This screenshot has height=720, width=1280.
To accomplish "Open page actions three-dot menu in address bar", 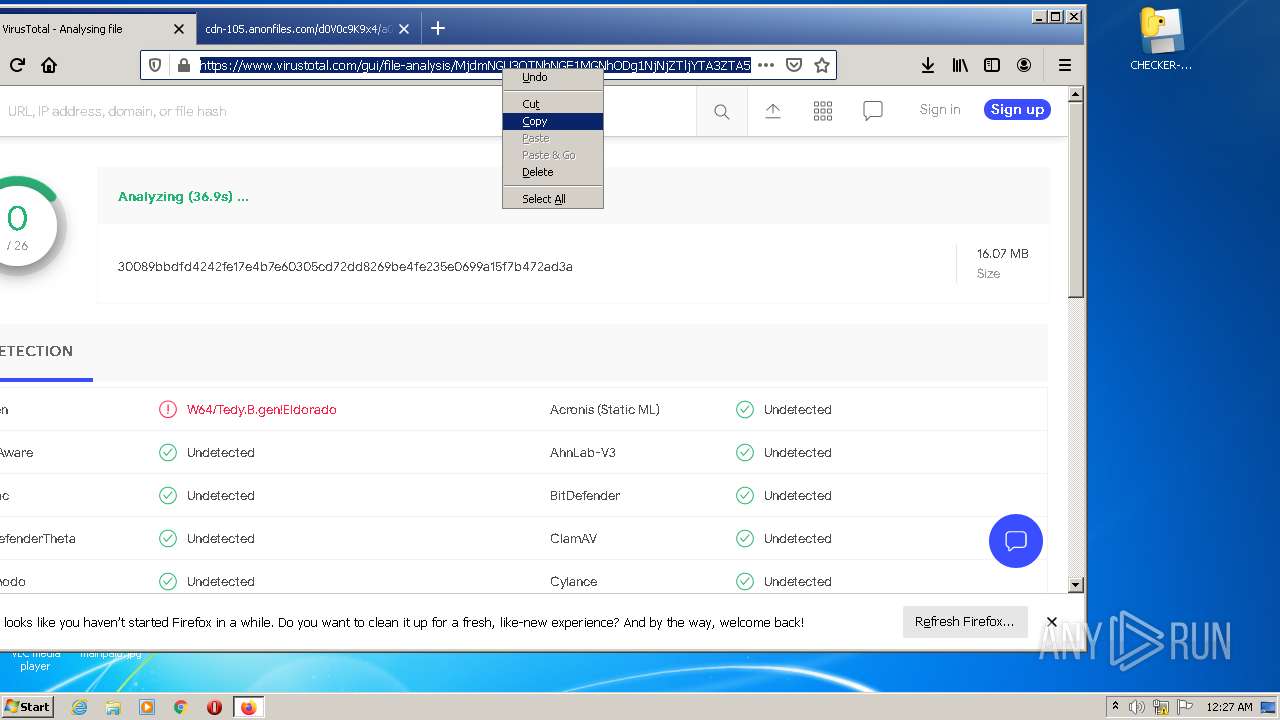I will click(766, 65).
